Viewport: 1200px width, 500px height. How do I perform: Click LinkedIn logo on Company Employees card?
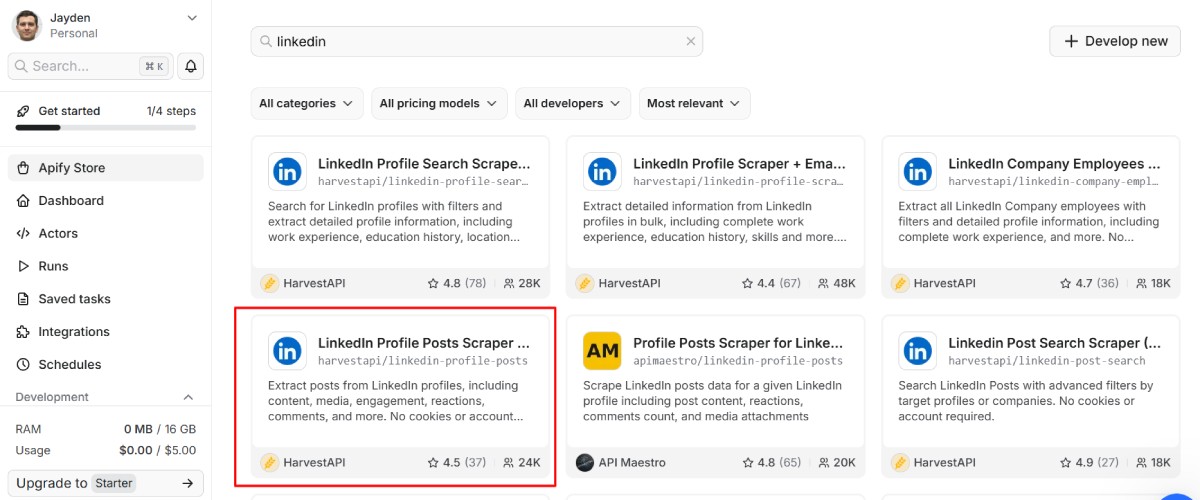(x=917, y=172)
